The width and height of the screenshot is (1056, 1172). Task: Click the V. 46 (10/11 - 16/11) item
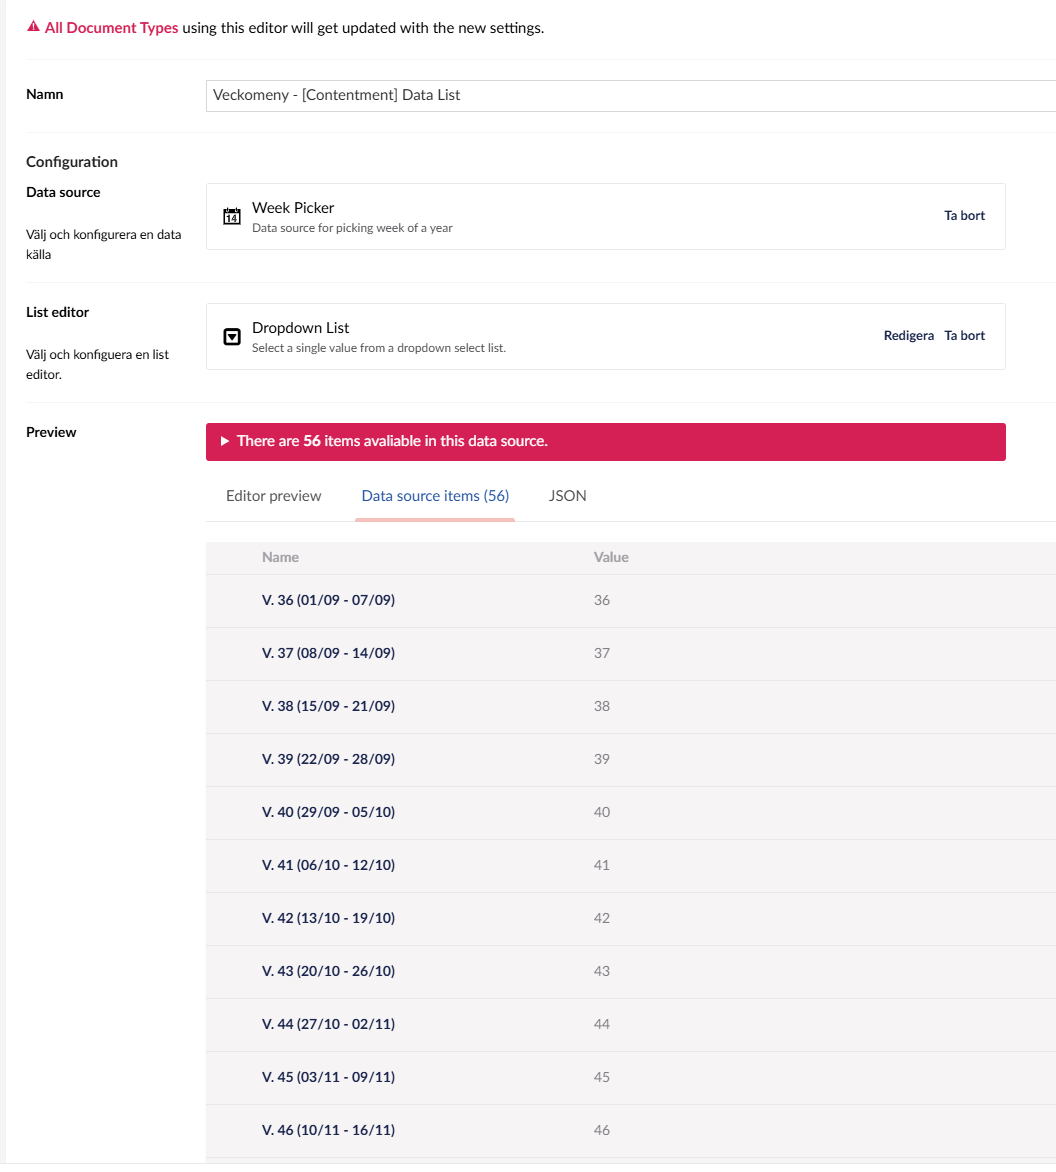(x=328, y=1131)
